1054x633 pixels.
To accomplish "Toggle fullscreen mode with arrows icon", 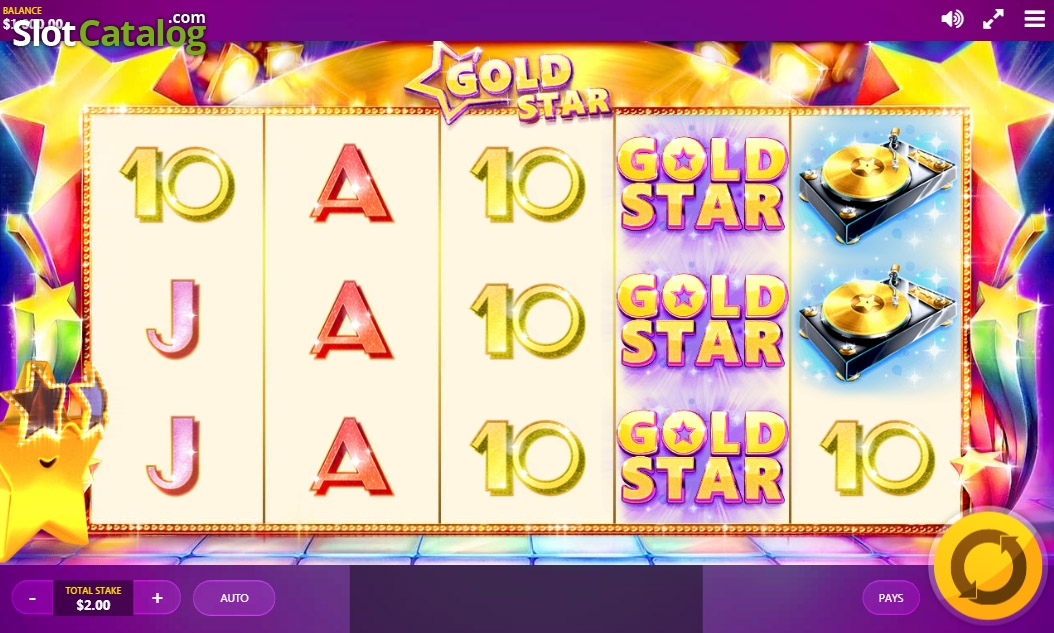I will coord(993,19).
